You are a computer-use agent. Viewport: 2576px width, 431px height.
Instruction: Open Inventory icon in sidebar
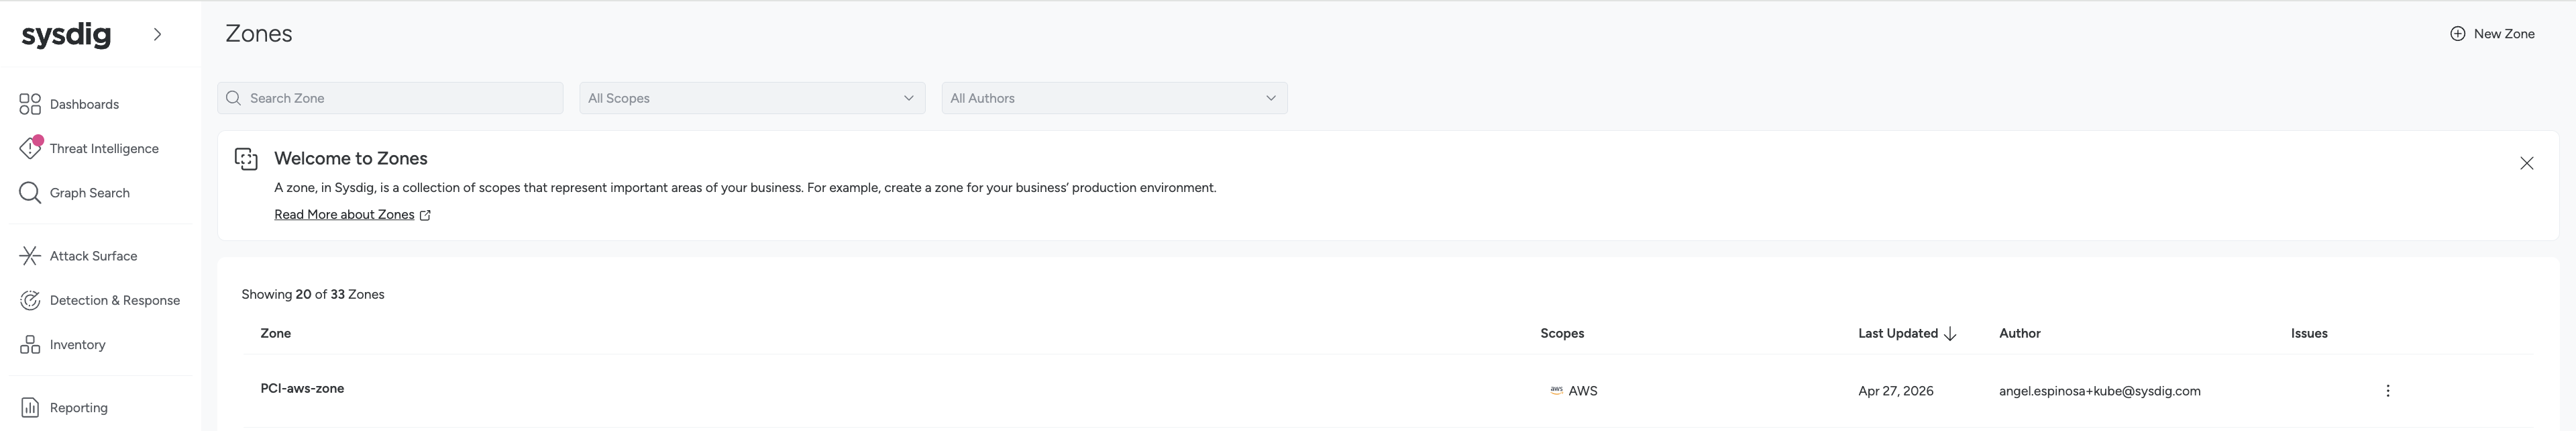pyautogui.click(x=30, y=344)
